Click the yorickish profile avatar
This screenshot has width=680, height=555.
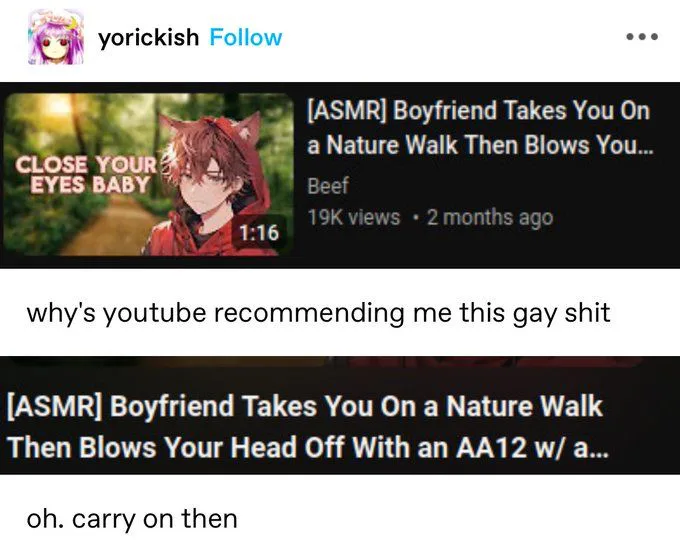(56, 37)
